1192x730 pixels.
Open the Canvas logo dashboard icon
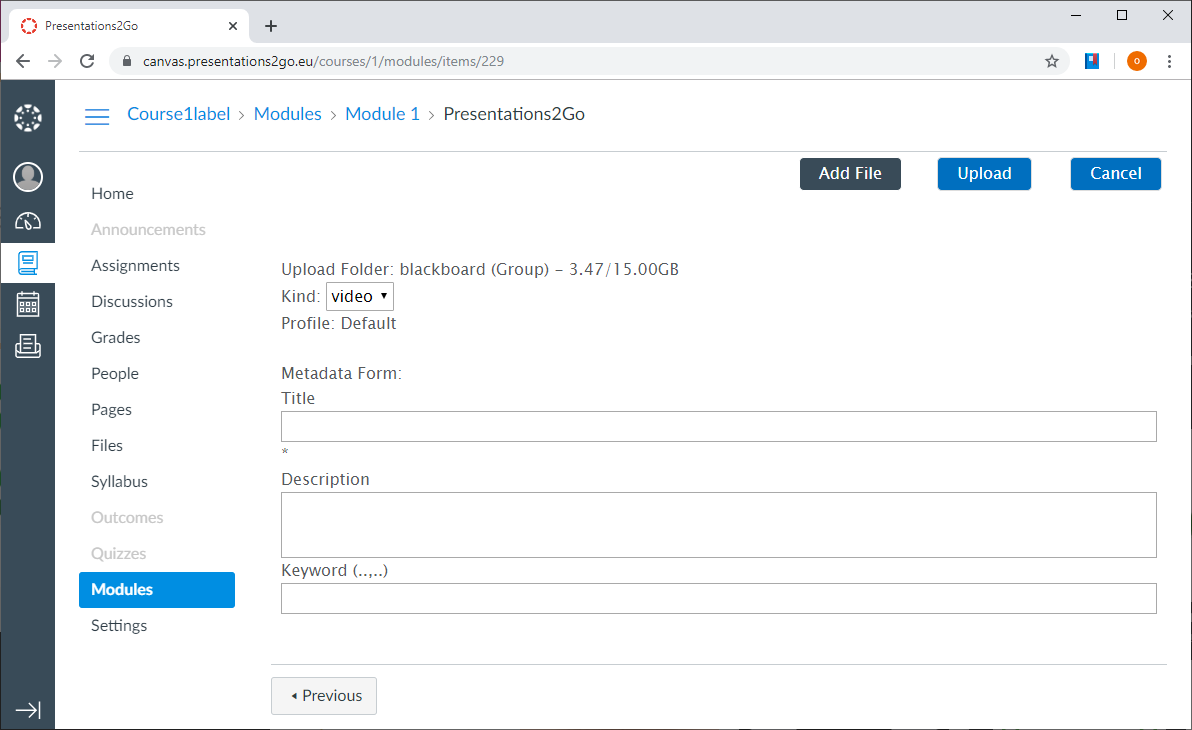[28, 118]
